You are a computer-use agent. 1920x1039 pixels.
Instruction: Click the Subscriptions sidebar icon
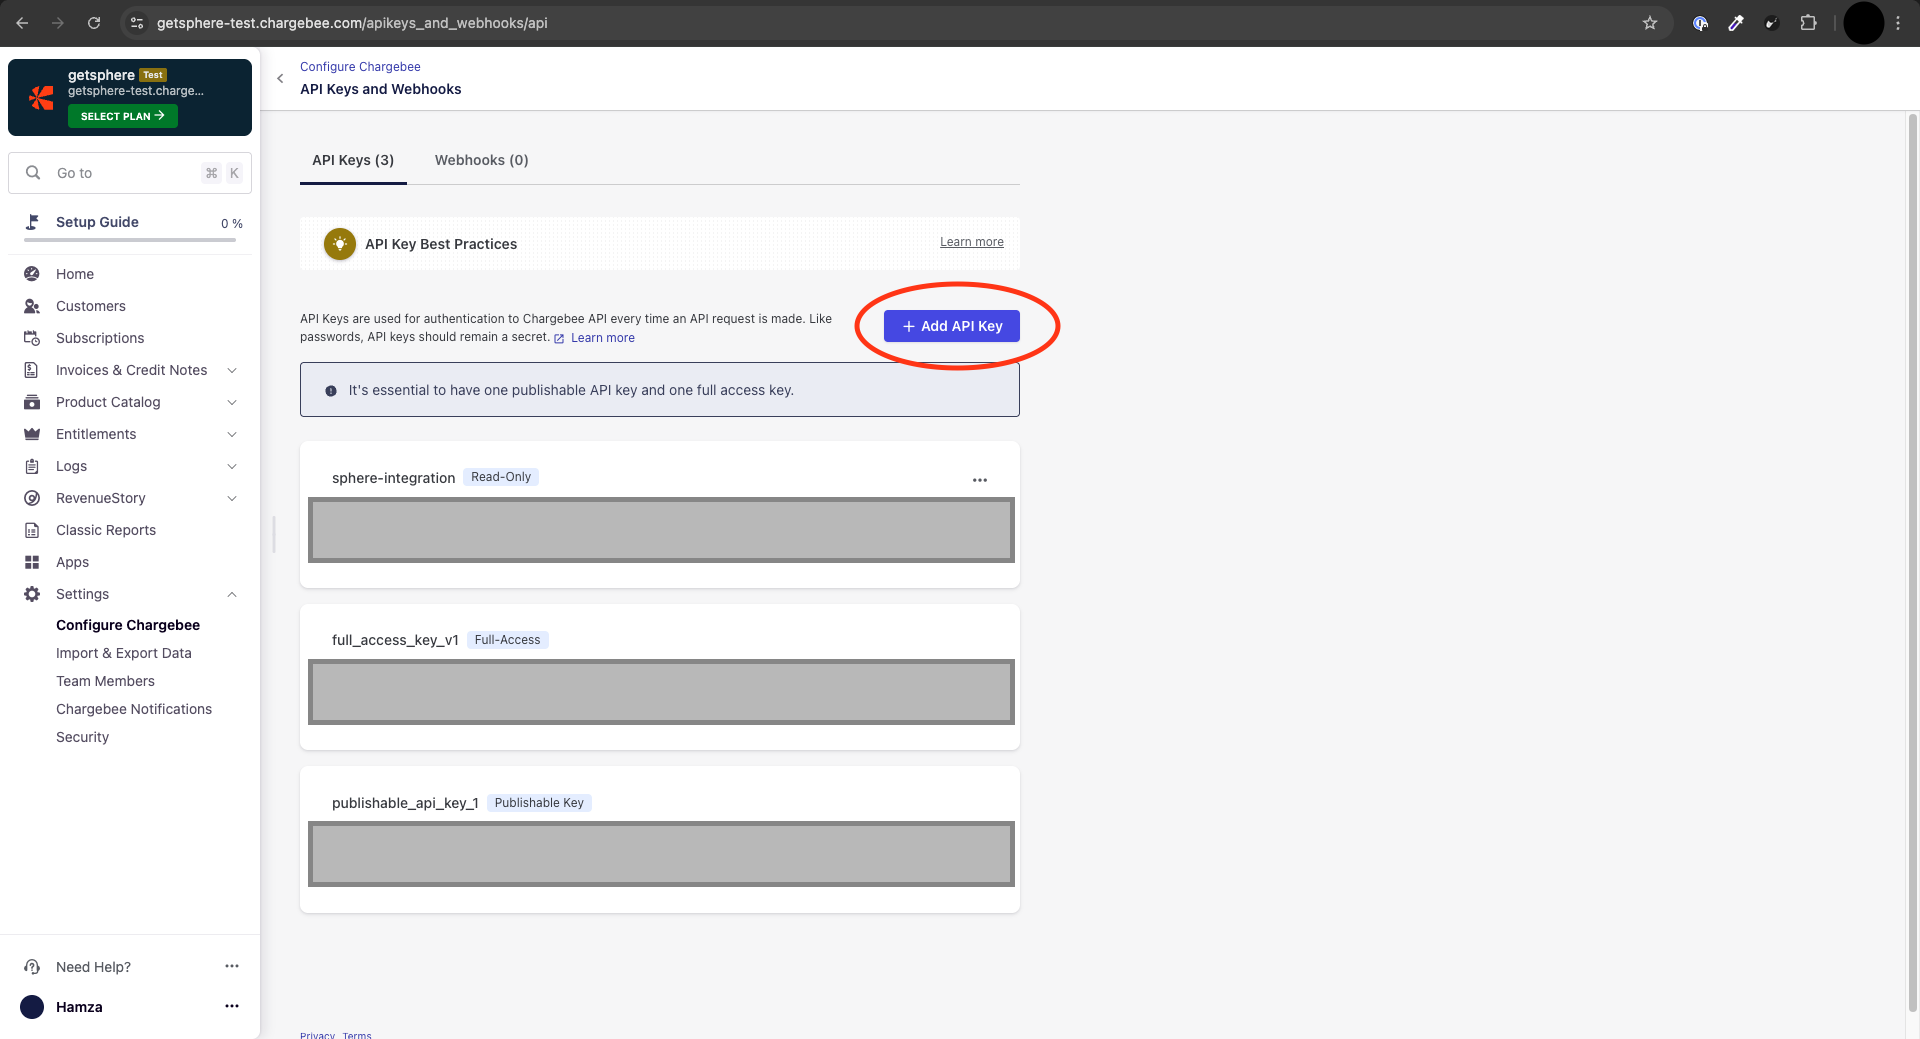[32, 338]
